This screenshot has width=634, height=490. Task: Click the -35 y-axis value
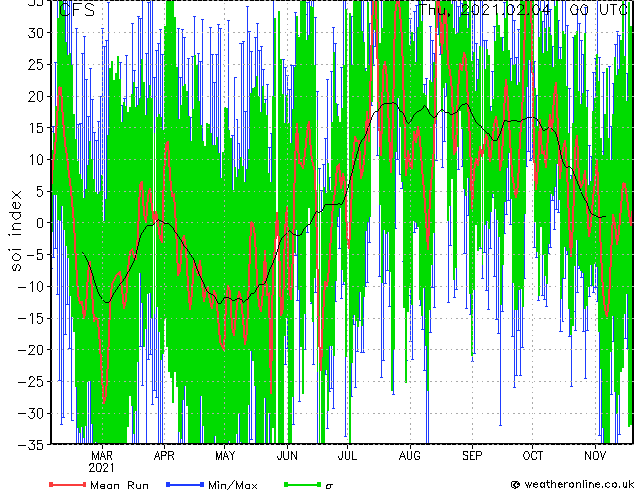pyautogui.click(x=31, y=445)
